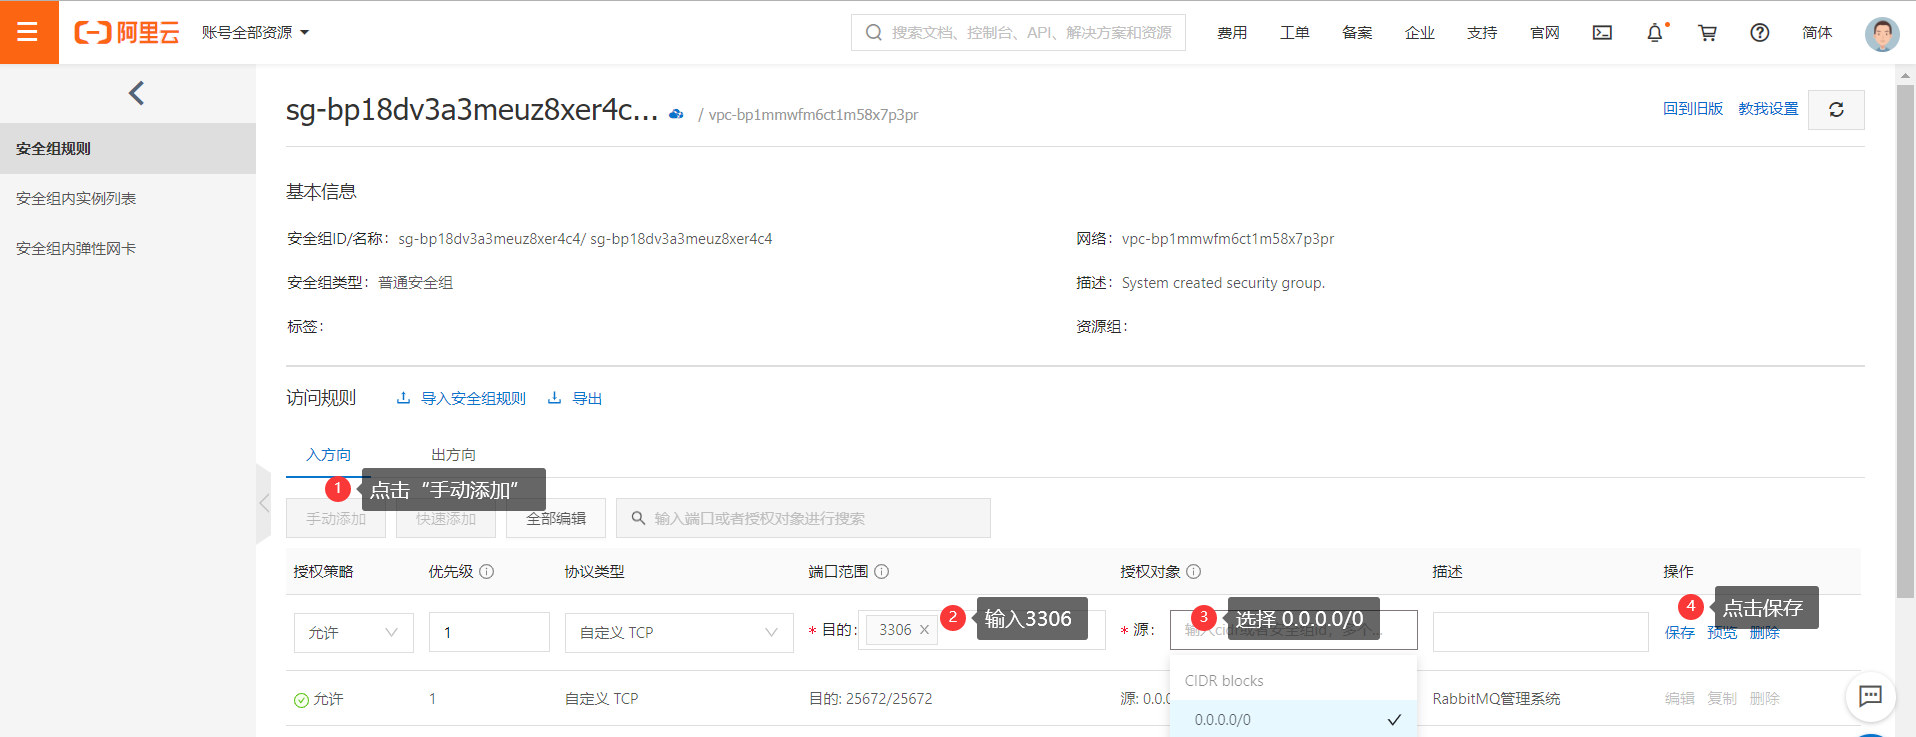
Task: Open notifications bell icon
Action: pos(1655,33)
